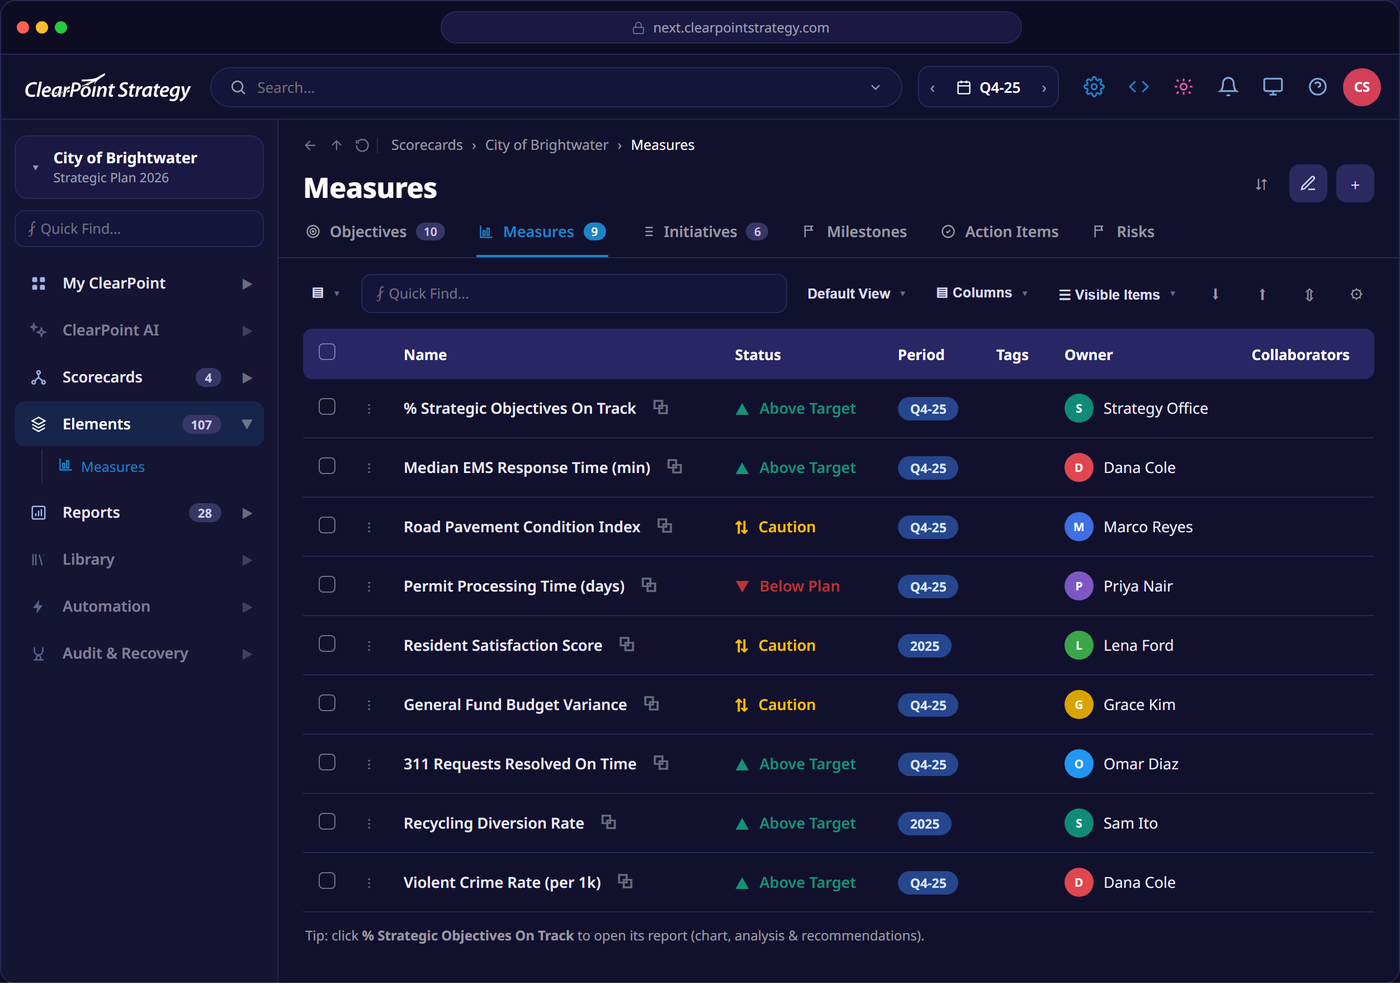This screenshot has height=984, width=1400.
Task: Switch to Risks tab
Action: tap(1124, 232)
